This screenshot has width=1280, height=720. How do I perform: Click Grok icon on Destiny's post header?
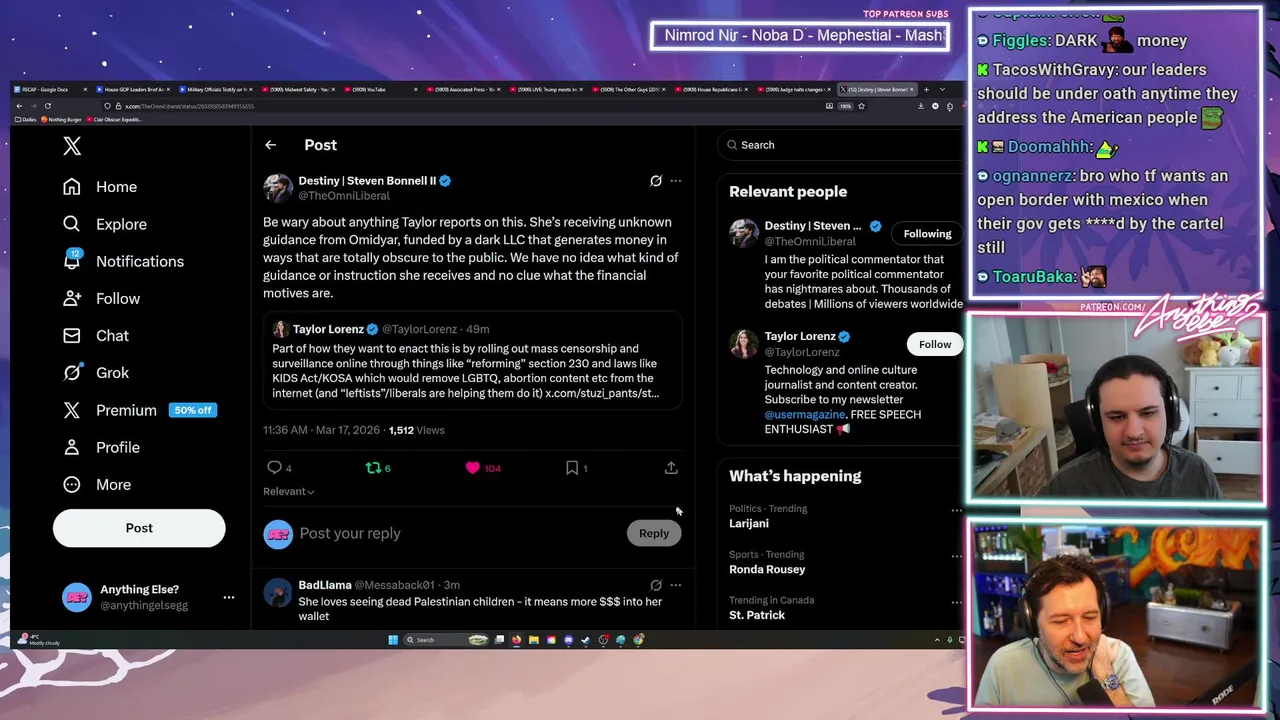tap(656, 181)
